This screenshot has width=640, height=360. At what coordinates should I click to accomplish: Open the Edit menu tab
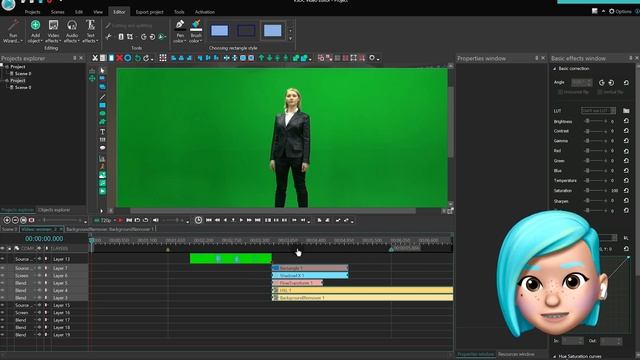(x=79, y=12)
